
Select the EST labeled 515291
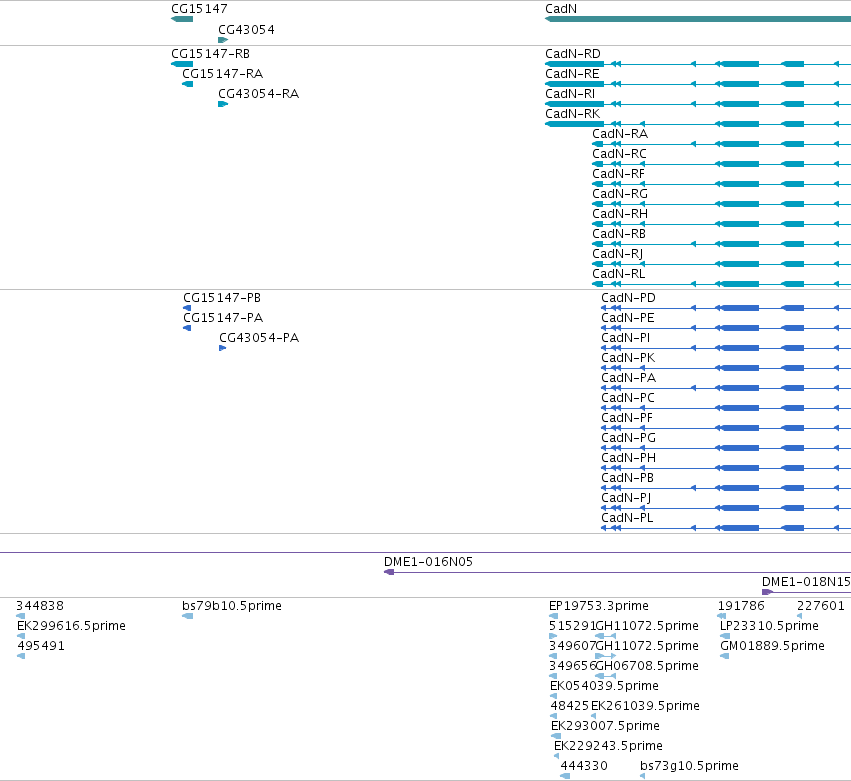[x=573, y=626]
